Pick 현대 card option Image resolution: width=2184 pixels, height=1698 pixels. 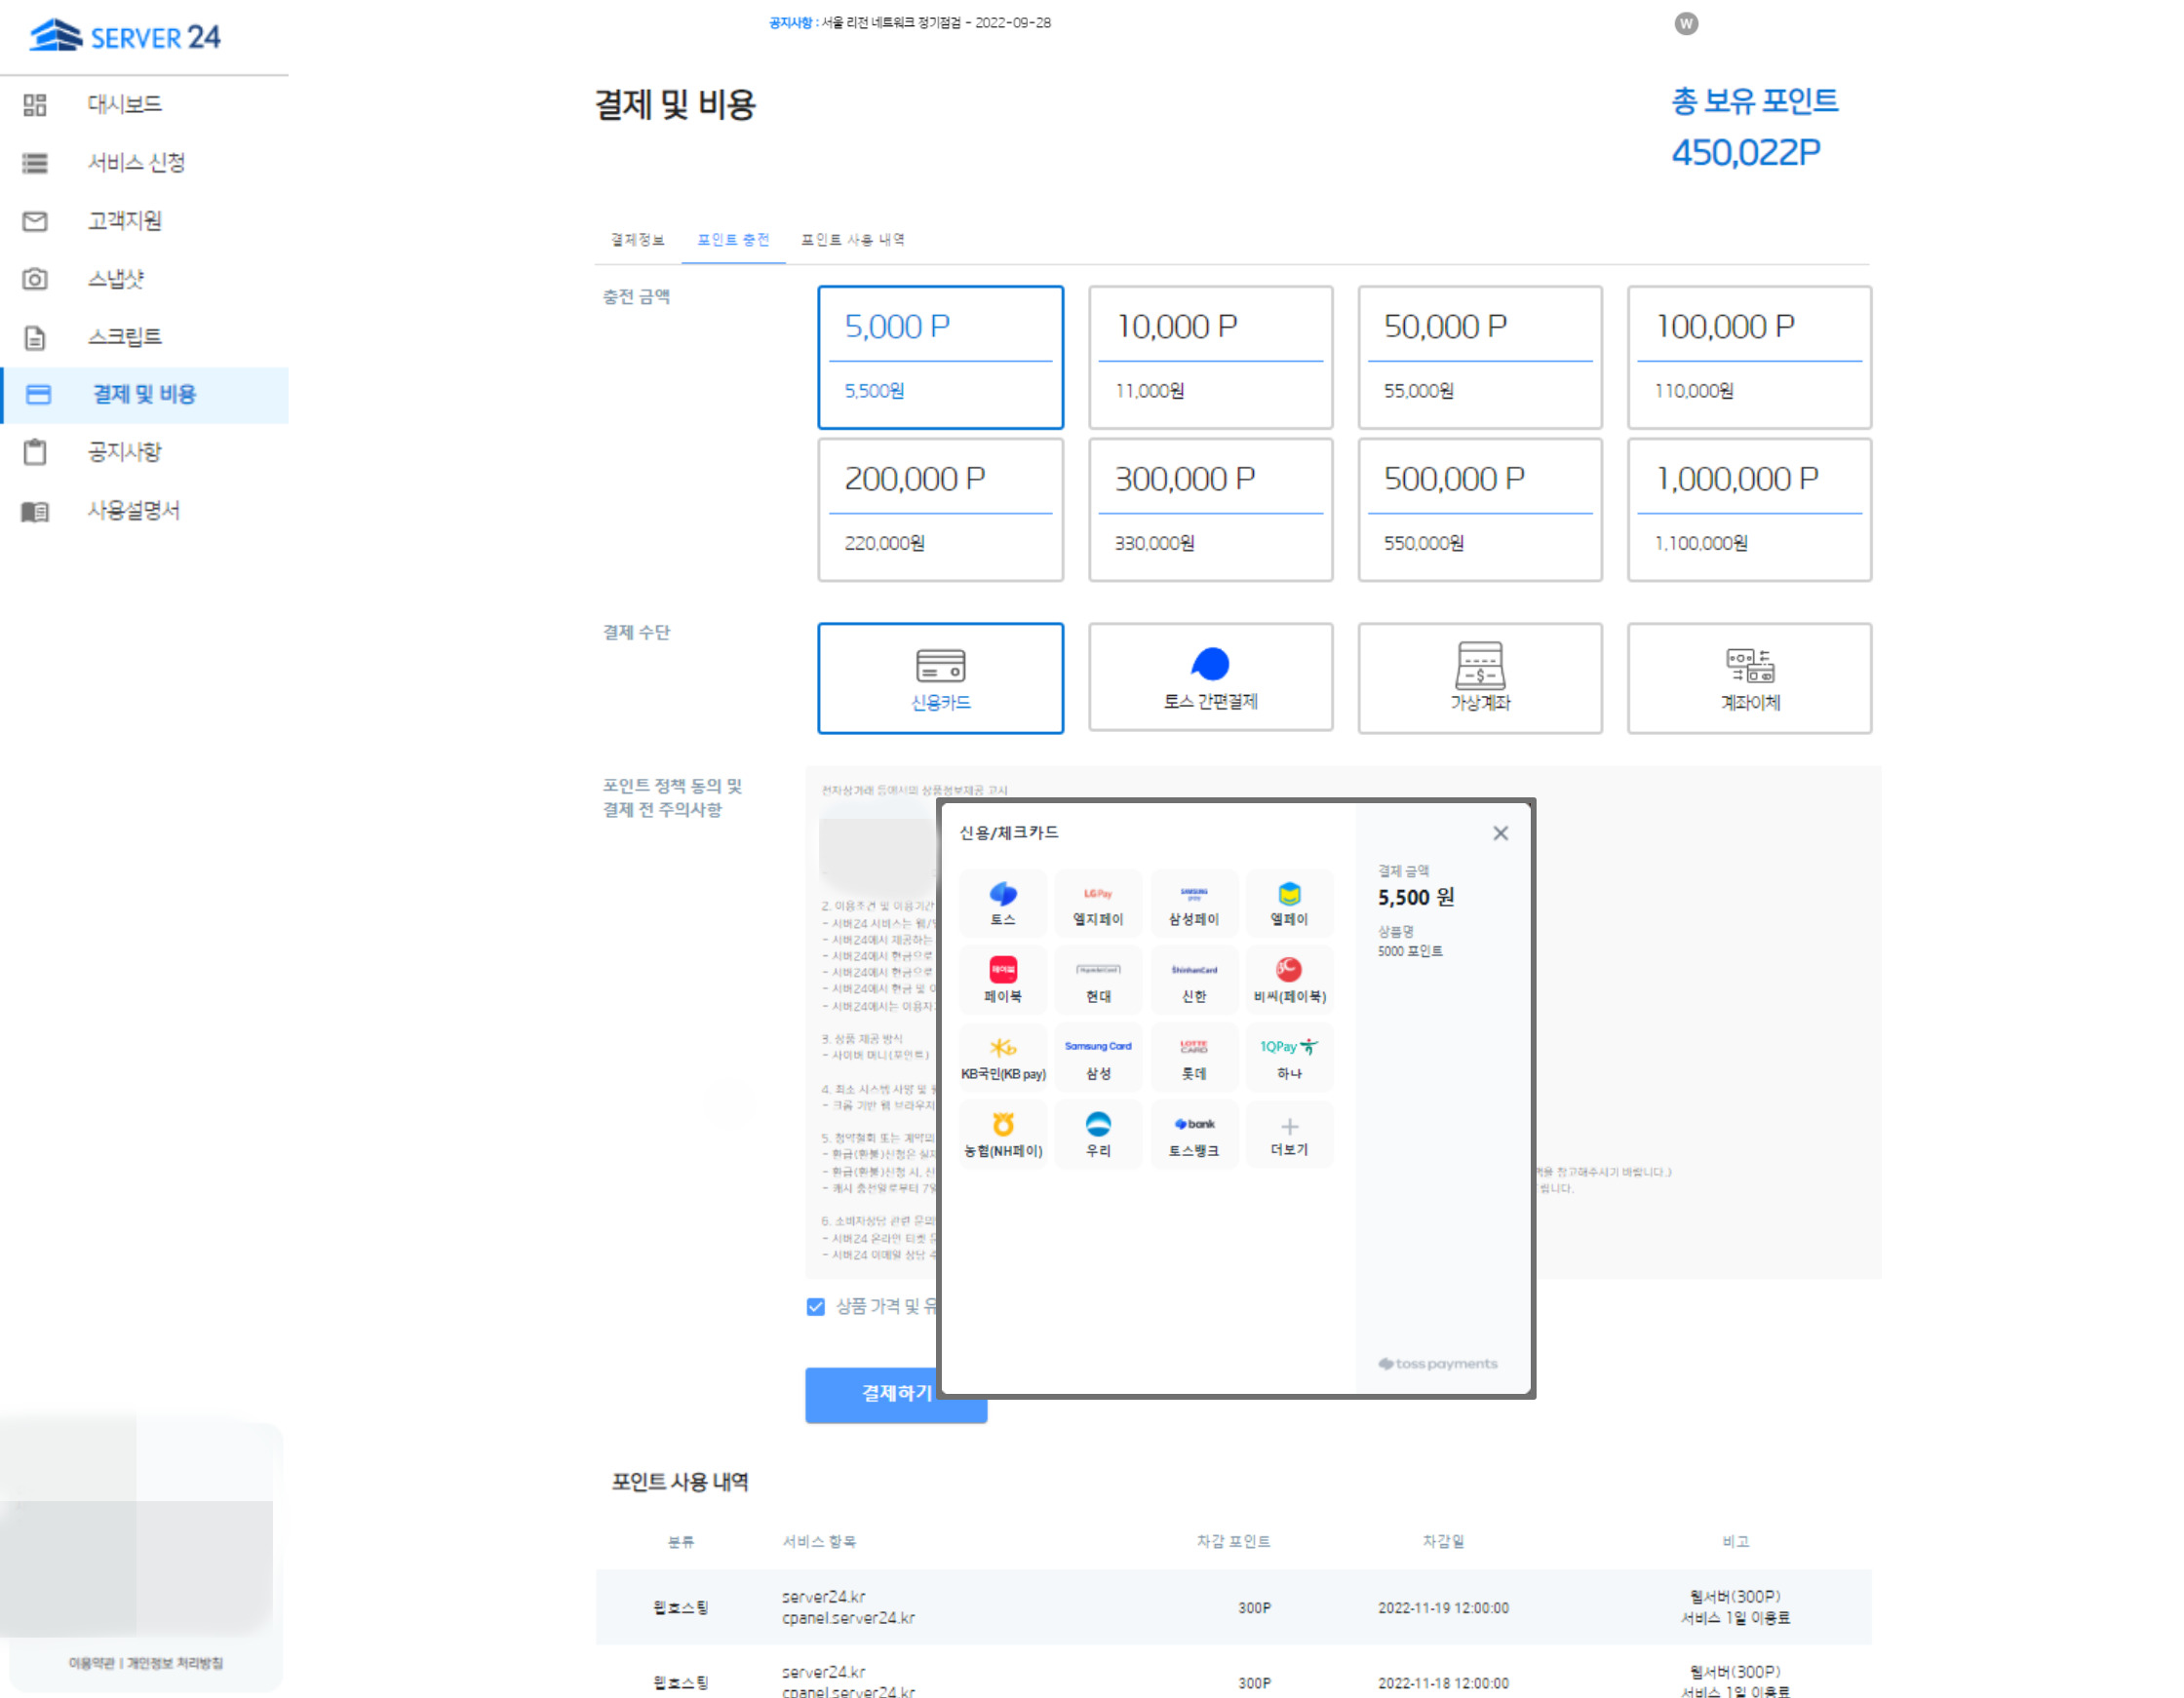tap(1098, 981)
